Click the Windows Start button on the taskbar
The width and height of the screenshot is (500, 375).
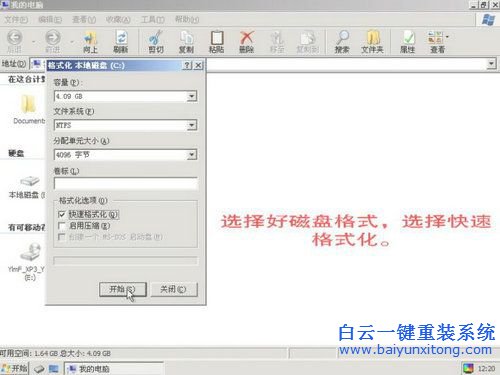[14, 368]
